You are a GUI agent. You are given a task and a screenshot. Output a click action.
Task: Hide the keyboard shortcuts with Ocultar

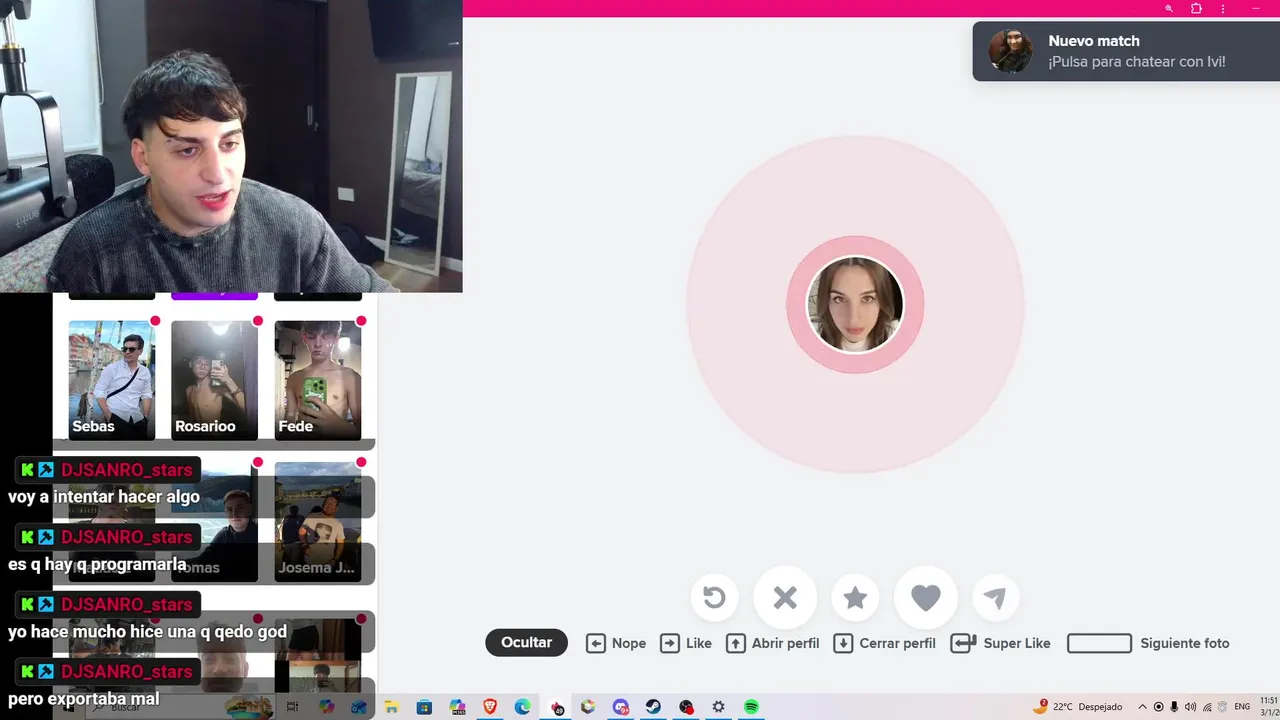tap(526, 643)
